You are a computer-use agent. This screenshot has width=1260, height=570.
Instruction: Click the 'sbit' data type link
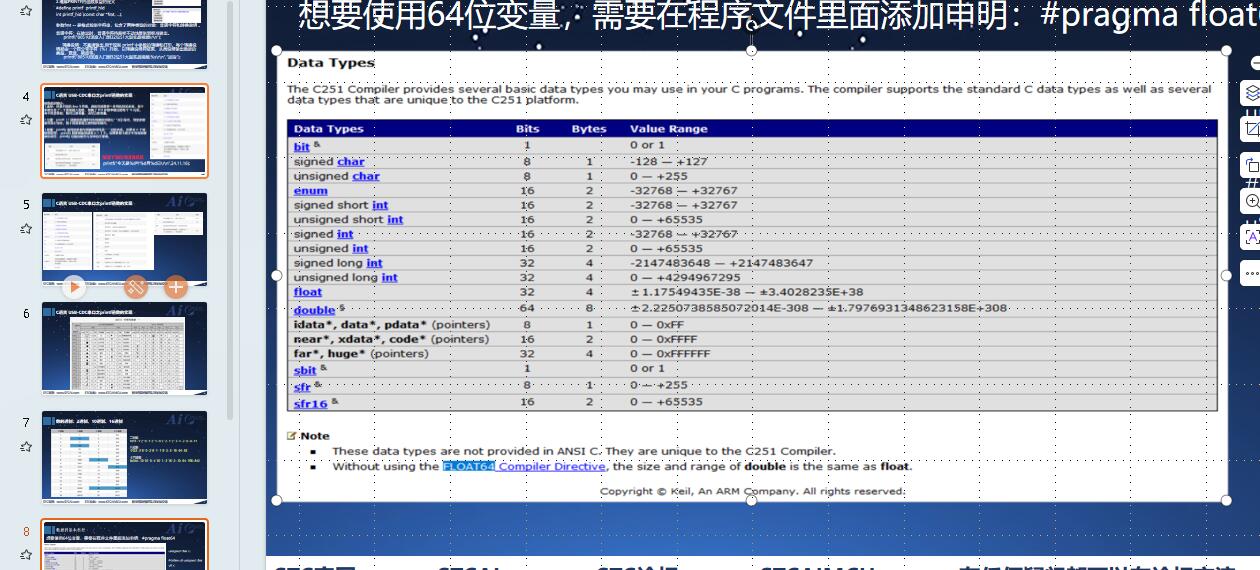click(x=305, y=370)
